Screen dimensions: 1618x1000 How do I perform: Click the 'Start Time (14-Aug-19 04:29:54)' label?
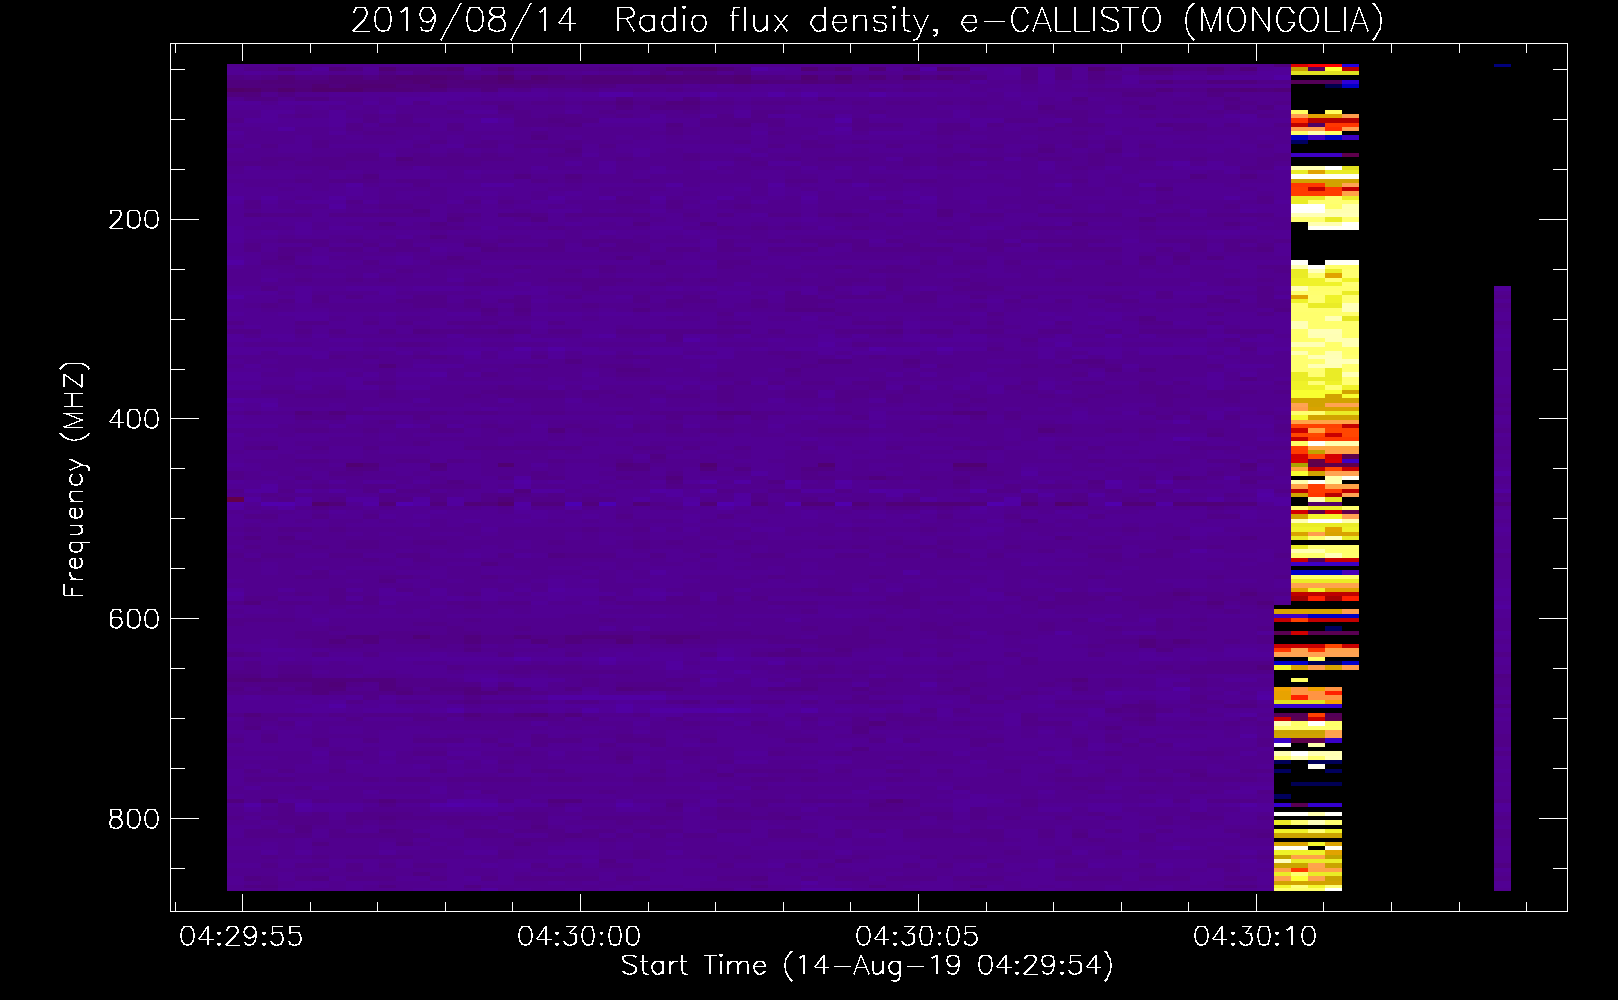(867, 966)
